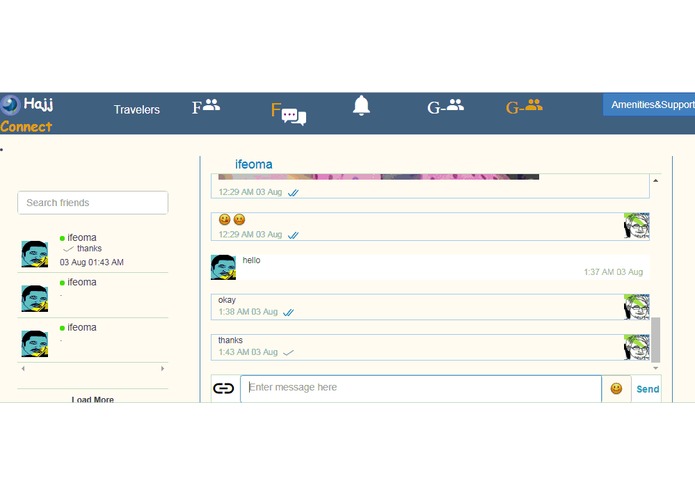Click the single tick at 1:43 AM
This screenshot has width=695, height=494.
pyautogui.click(x=289, y=353)
